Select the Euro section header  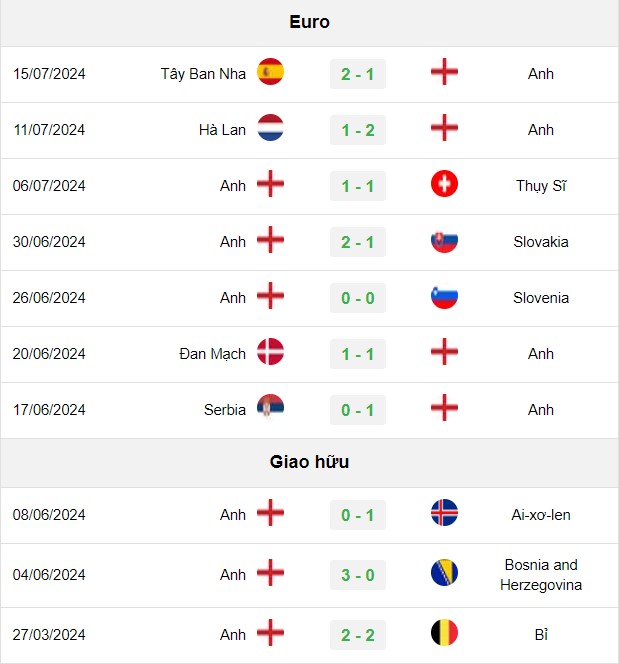tap(310, 22)
